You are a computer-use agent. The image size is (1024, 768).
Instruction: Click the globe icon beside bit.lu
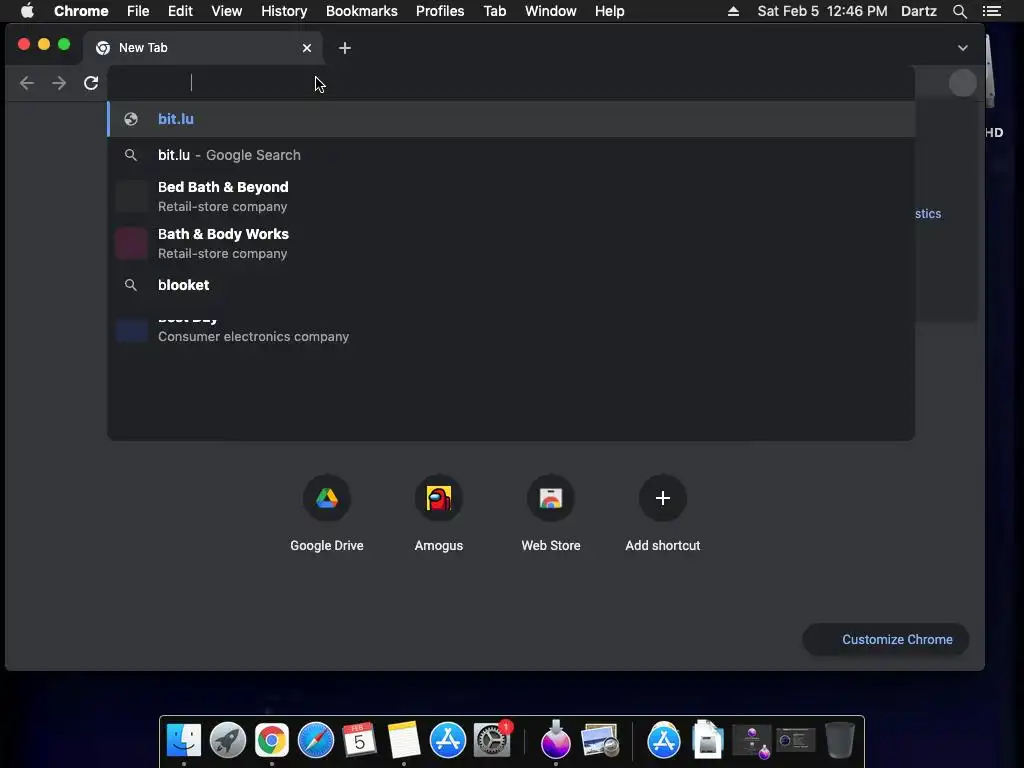(131, 119)
